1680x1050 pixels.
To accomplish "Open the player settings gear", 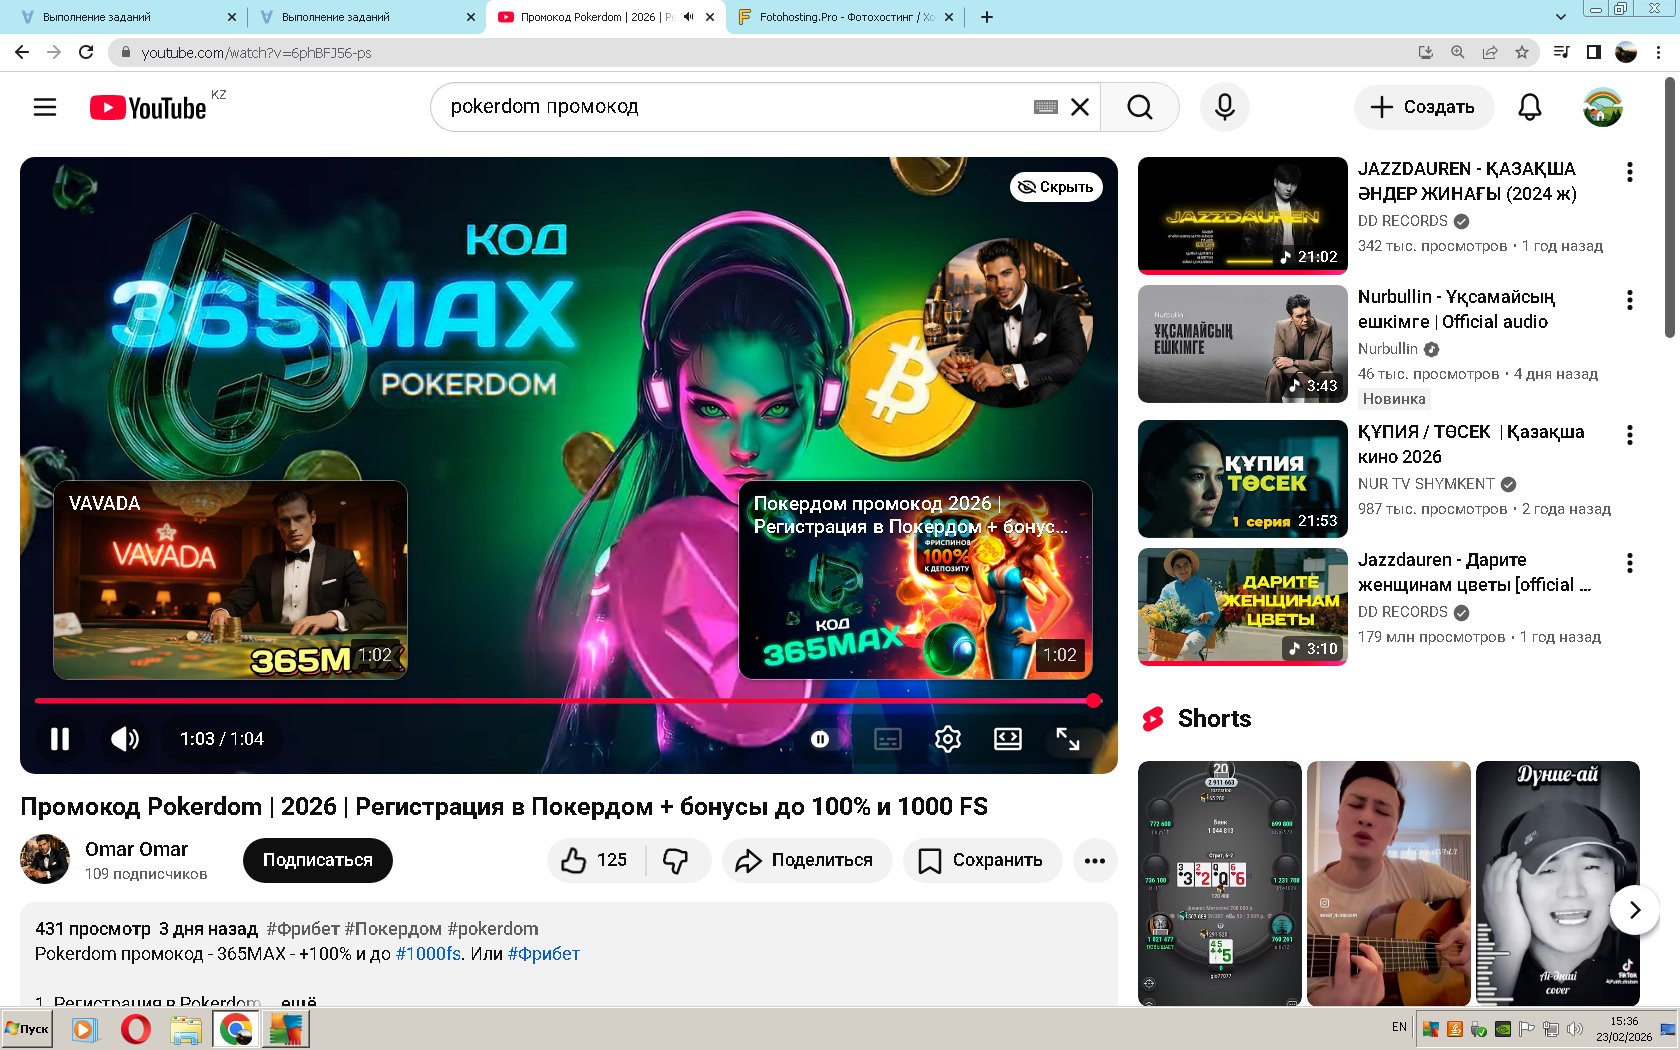I will [x=948, y=739].
